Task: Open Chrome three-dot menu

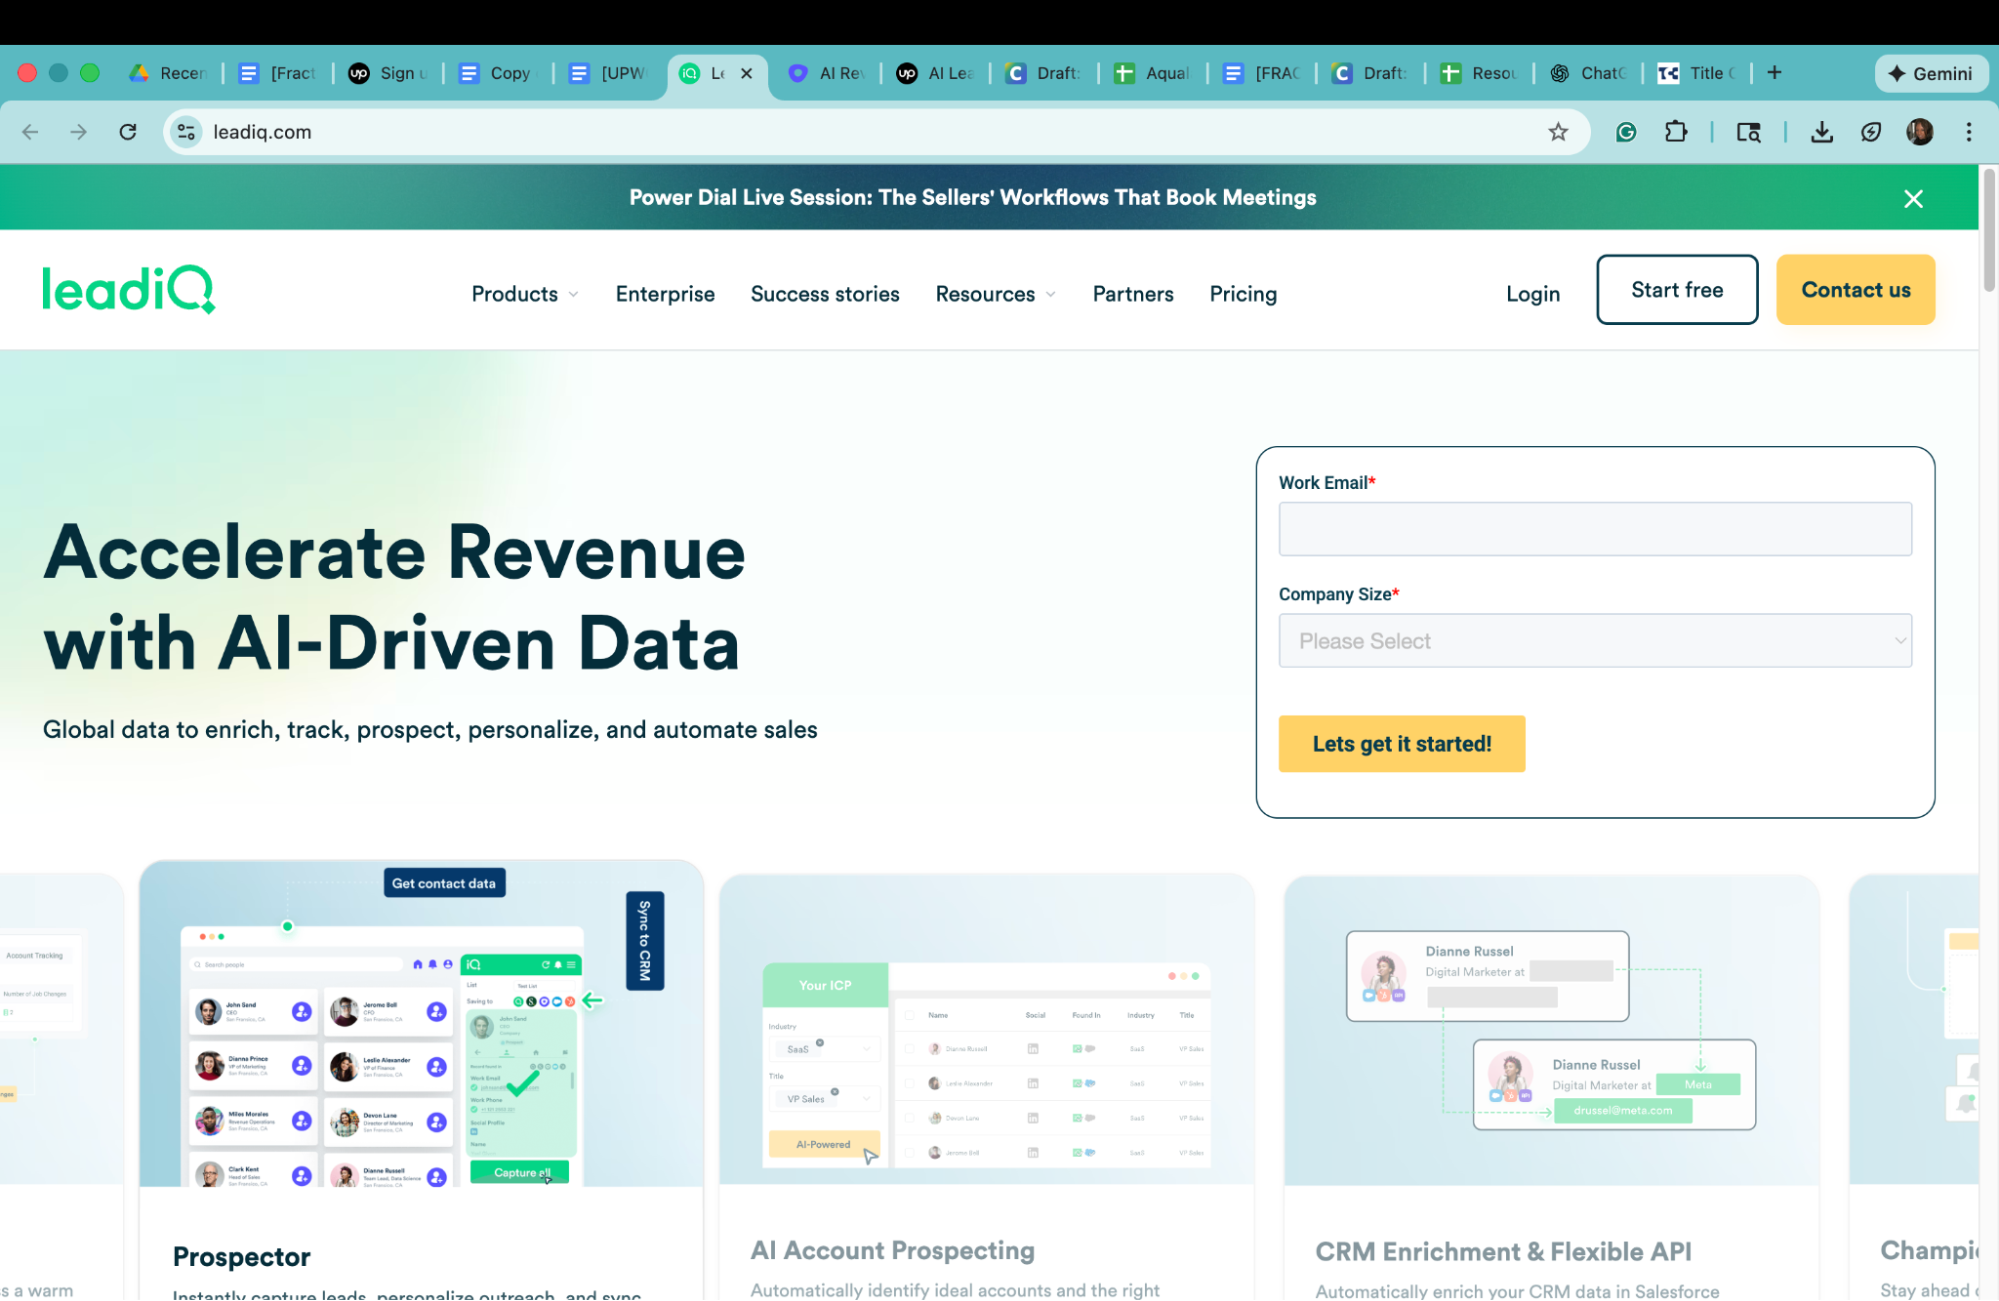Action: (1969, 132)
